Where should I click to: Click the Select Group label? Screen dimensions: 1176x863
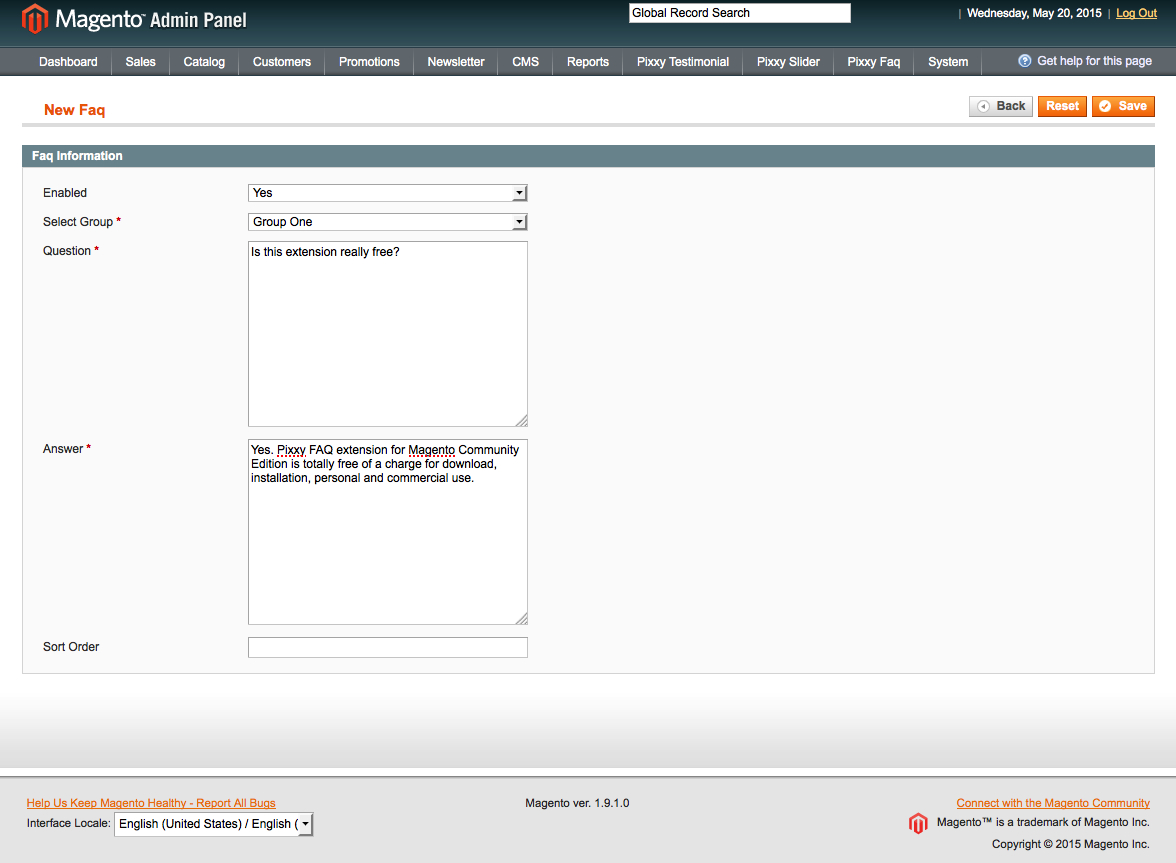pos(78,222)
